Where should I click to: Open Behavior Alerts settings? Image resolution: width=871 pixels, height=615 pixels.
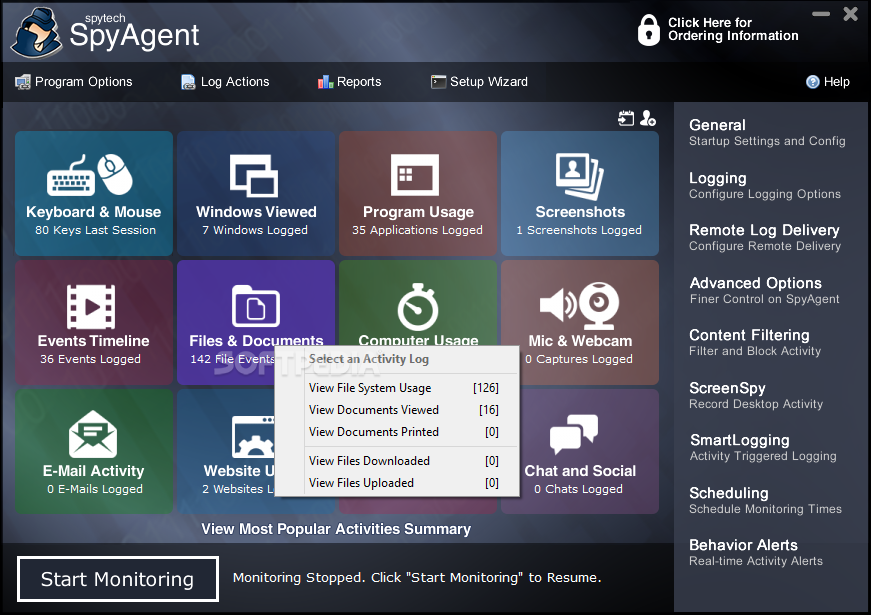tap(756, 552)
